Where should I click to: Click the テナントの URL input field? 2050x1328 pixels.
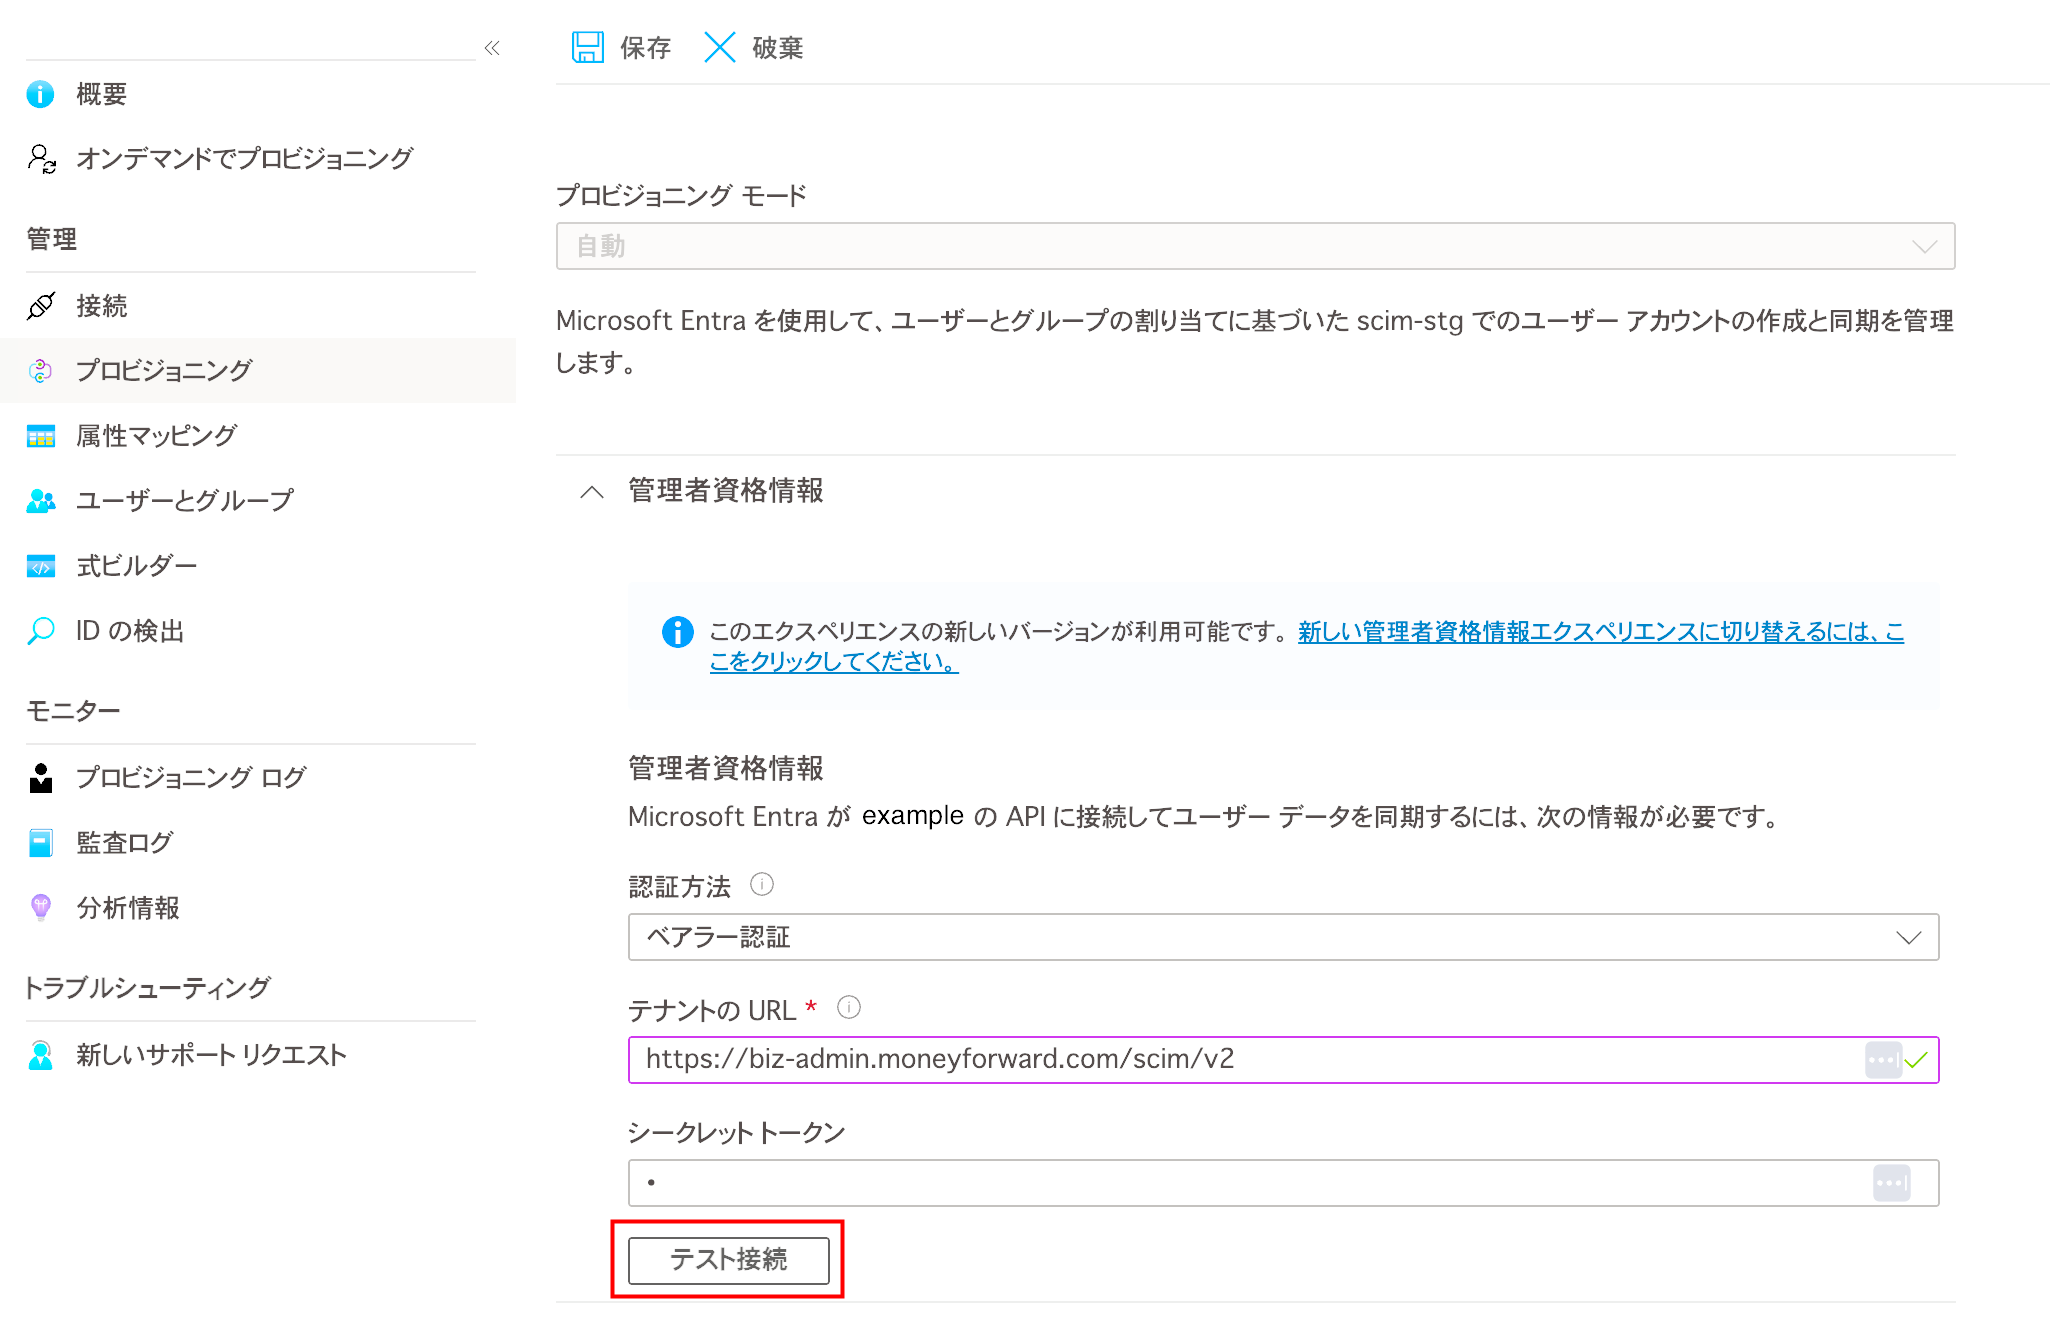(1284, 1060)
